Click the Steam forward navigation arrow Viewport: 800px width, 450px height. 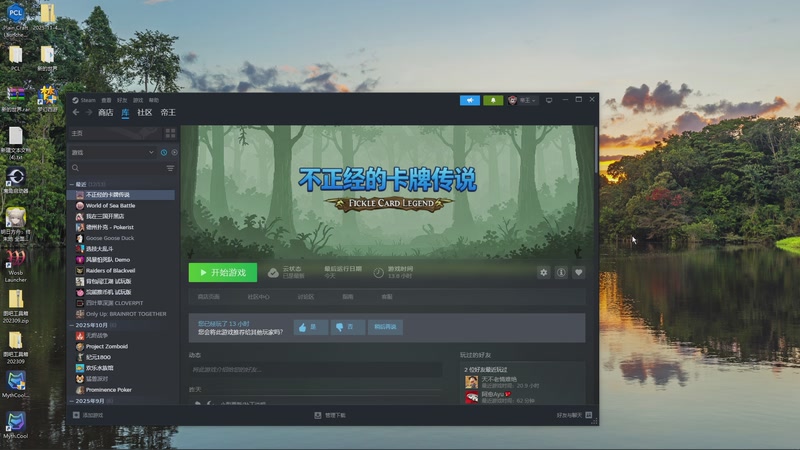click(x=88, y=112)
